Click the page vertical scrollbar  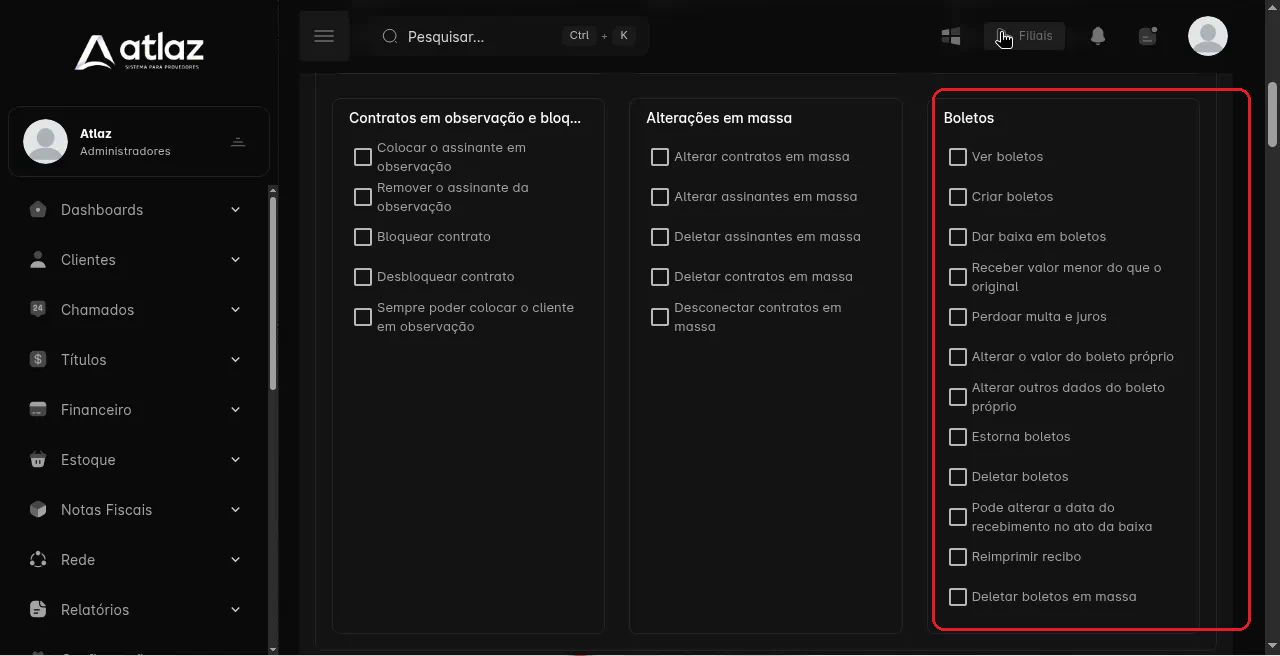point(1272,115)
